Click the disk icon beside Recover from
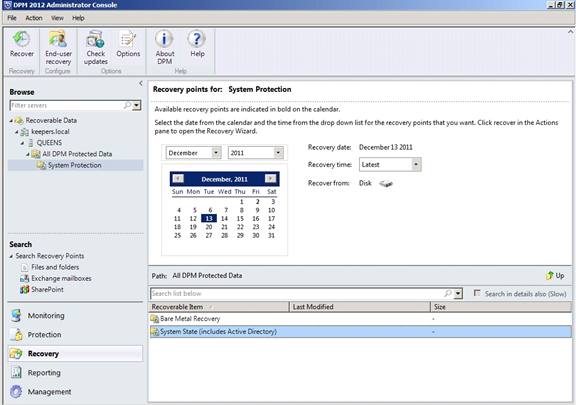This screenshot has width=576, height=405. pyautogui.click(x=386, y=183)
